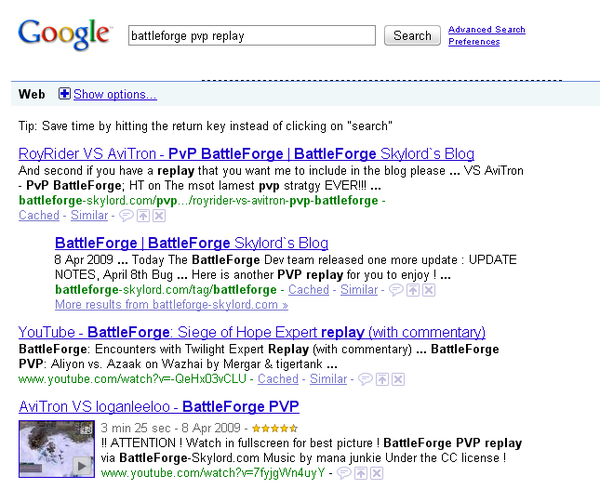Promote the RoyRider VS AviTron result

(143, 216)
